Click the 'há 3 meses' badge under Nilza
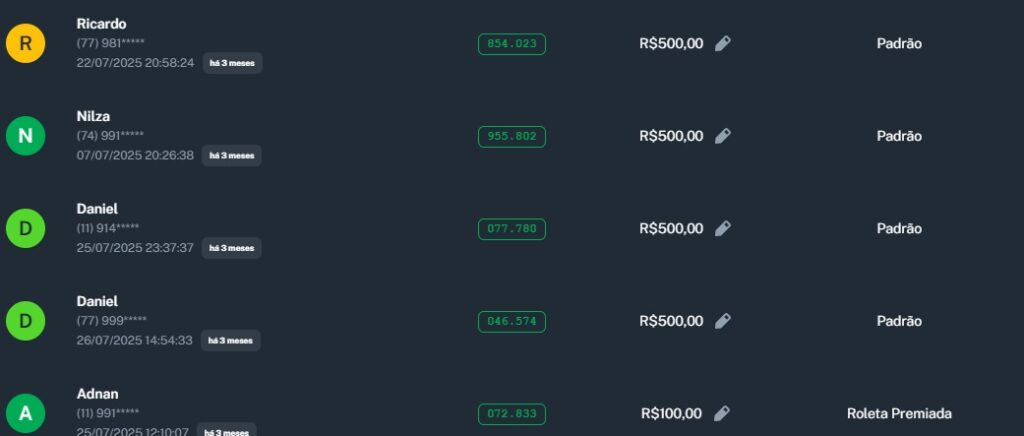The image size is (1024, 436). tap(231, 156)
